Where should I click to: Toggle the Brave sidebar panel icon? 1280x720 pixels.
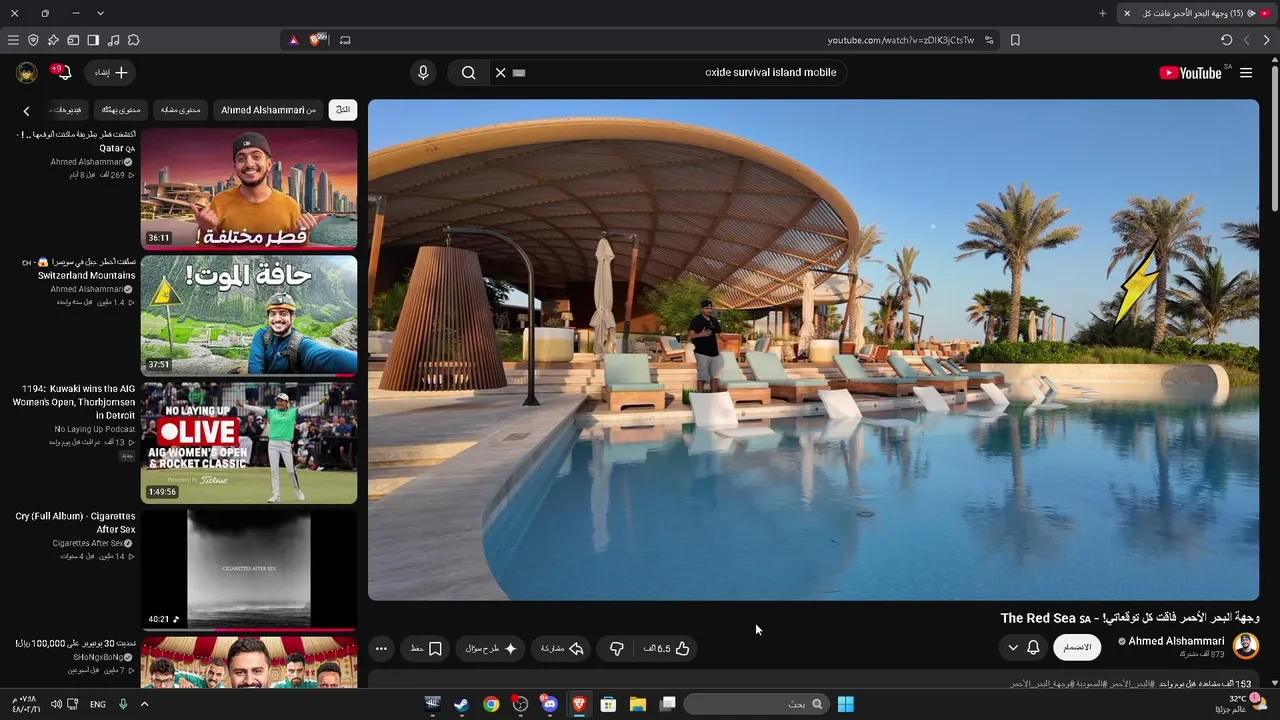click(x=93, y=40)
